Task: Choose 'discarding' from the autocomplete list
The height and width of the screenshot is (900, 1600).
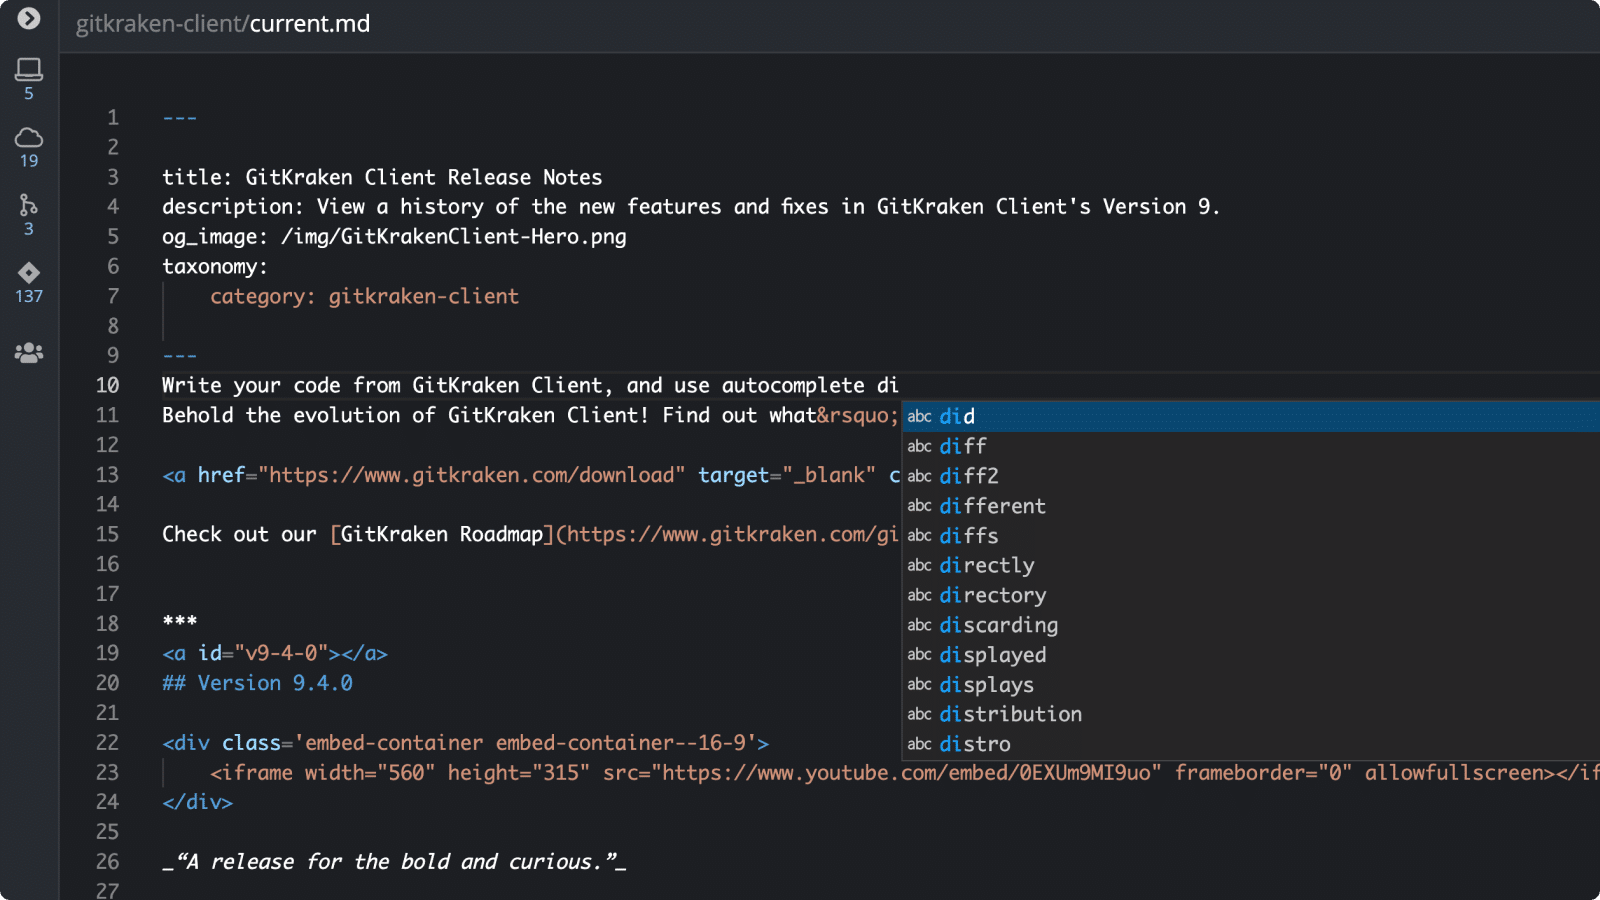Action: click(x=1251, y=625)
